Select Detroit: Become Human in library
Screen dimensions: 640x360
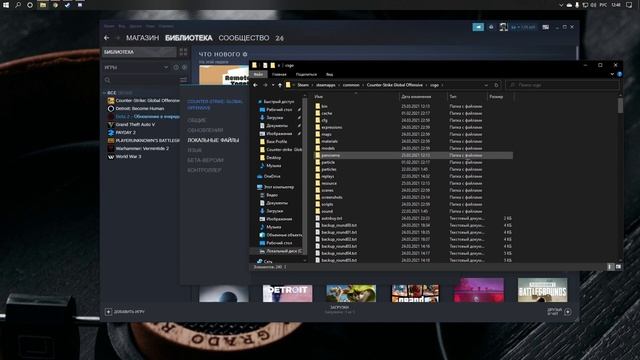[136, 109]
